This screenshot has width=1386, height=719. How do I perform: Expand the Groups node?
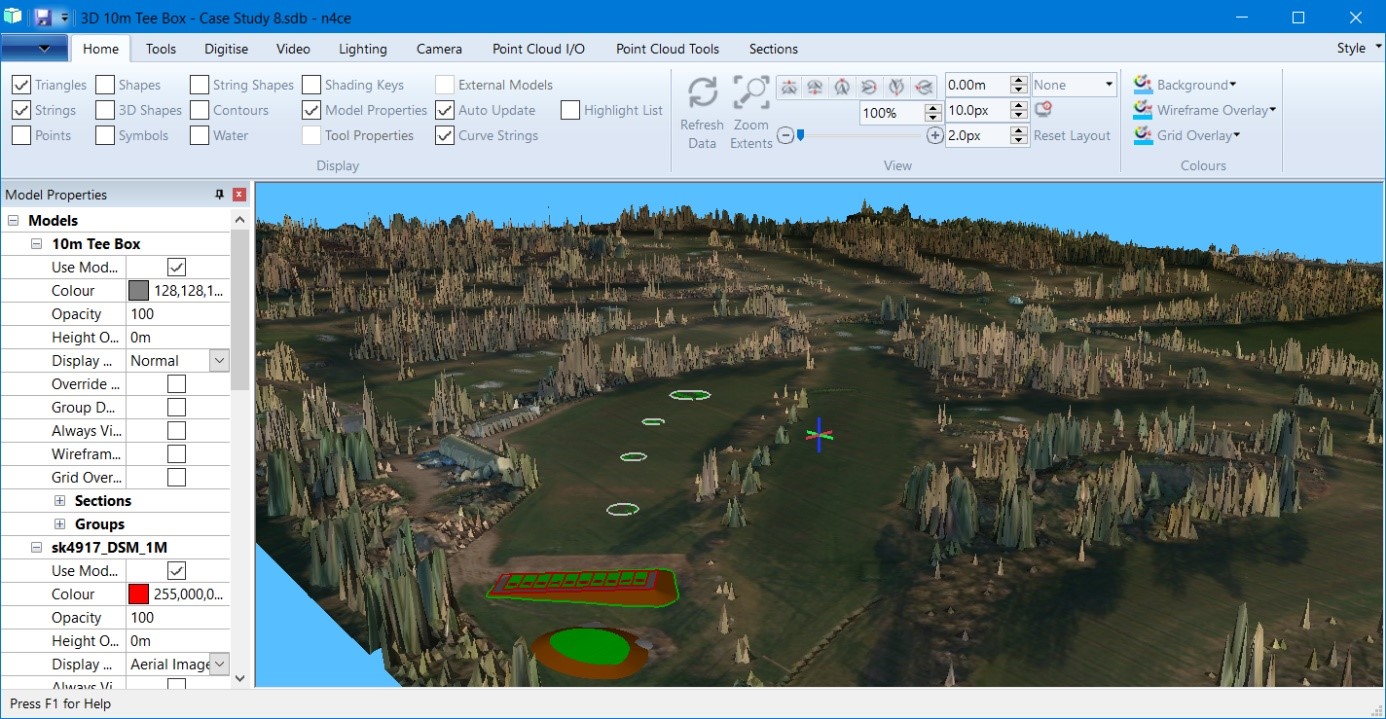(x=59, y=523)
